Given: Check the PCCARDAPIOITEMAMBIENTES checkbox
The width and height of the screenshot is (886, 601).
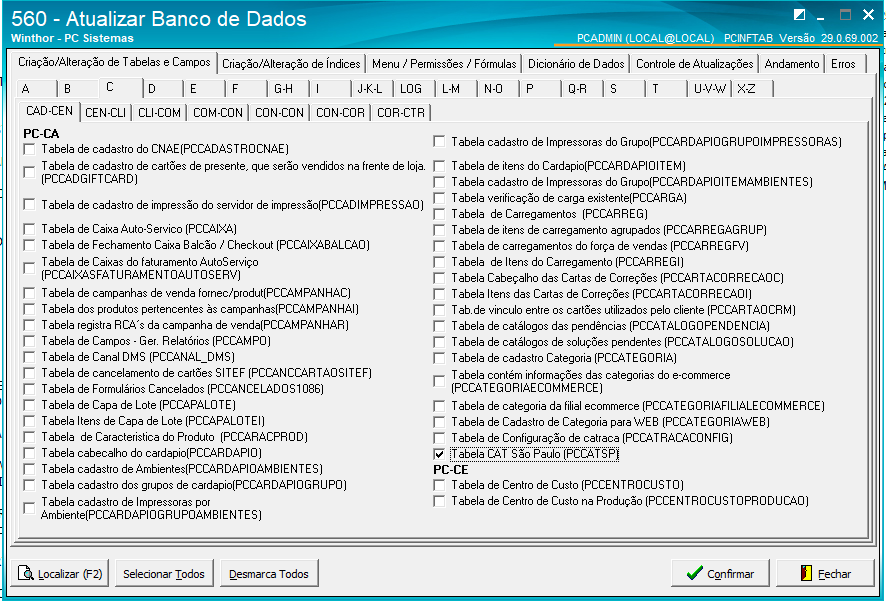Looking at the screenshot, I should pos(439,182).
